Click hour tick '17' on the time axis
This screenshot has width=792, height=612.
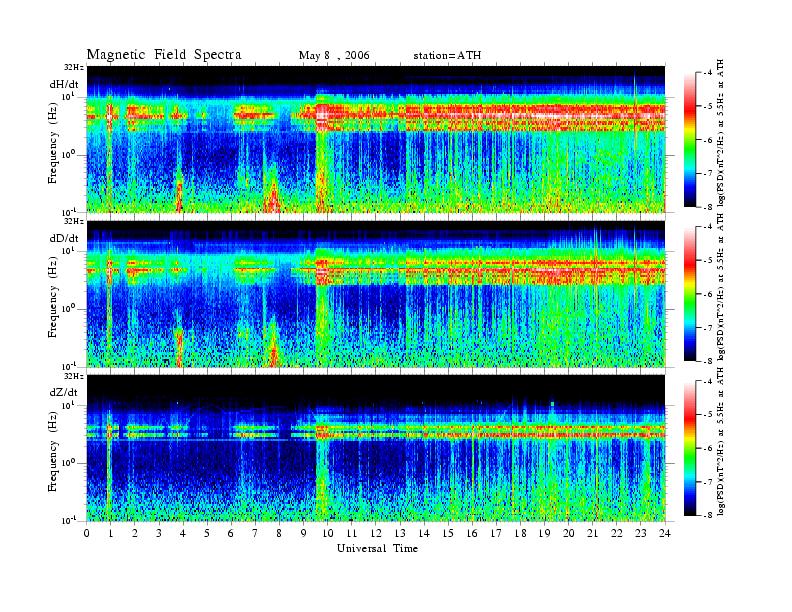pyautogui.click(x=497, y=534)
